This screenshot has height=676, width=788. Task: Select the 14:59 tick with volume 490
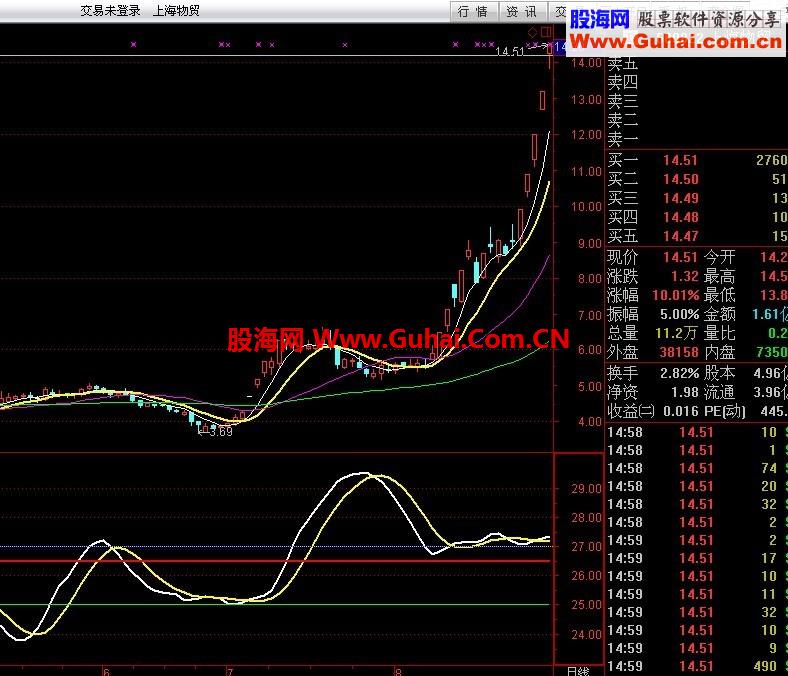click(x=697, y=666)
